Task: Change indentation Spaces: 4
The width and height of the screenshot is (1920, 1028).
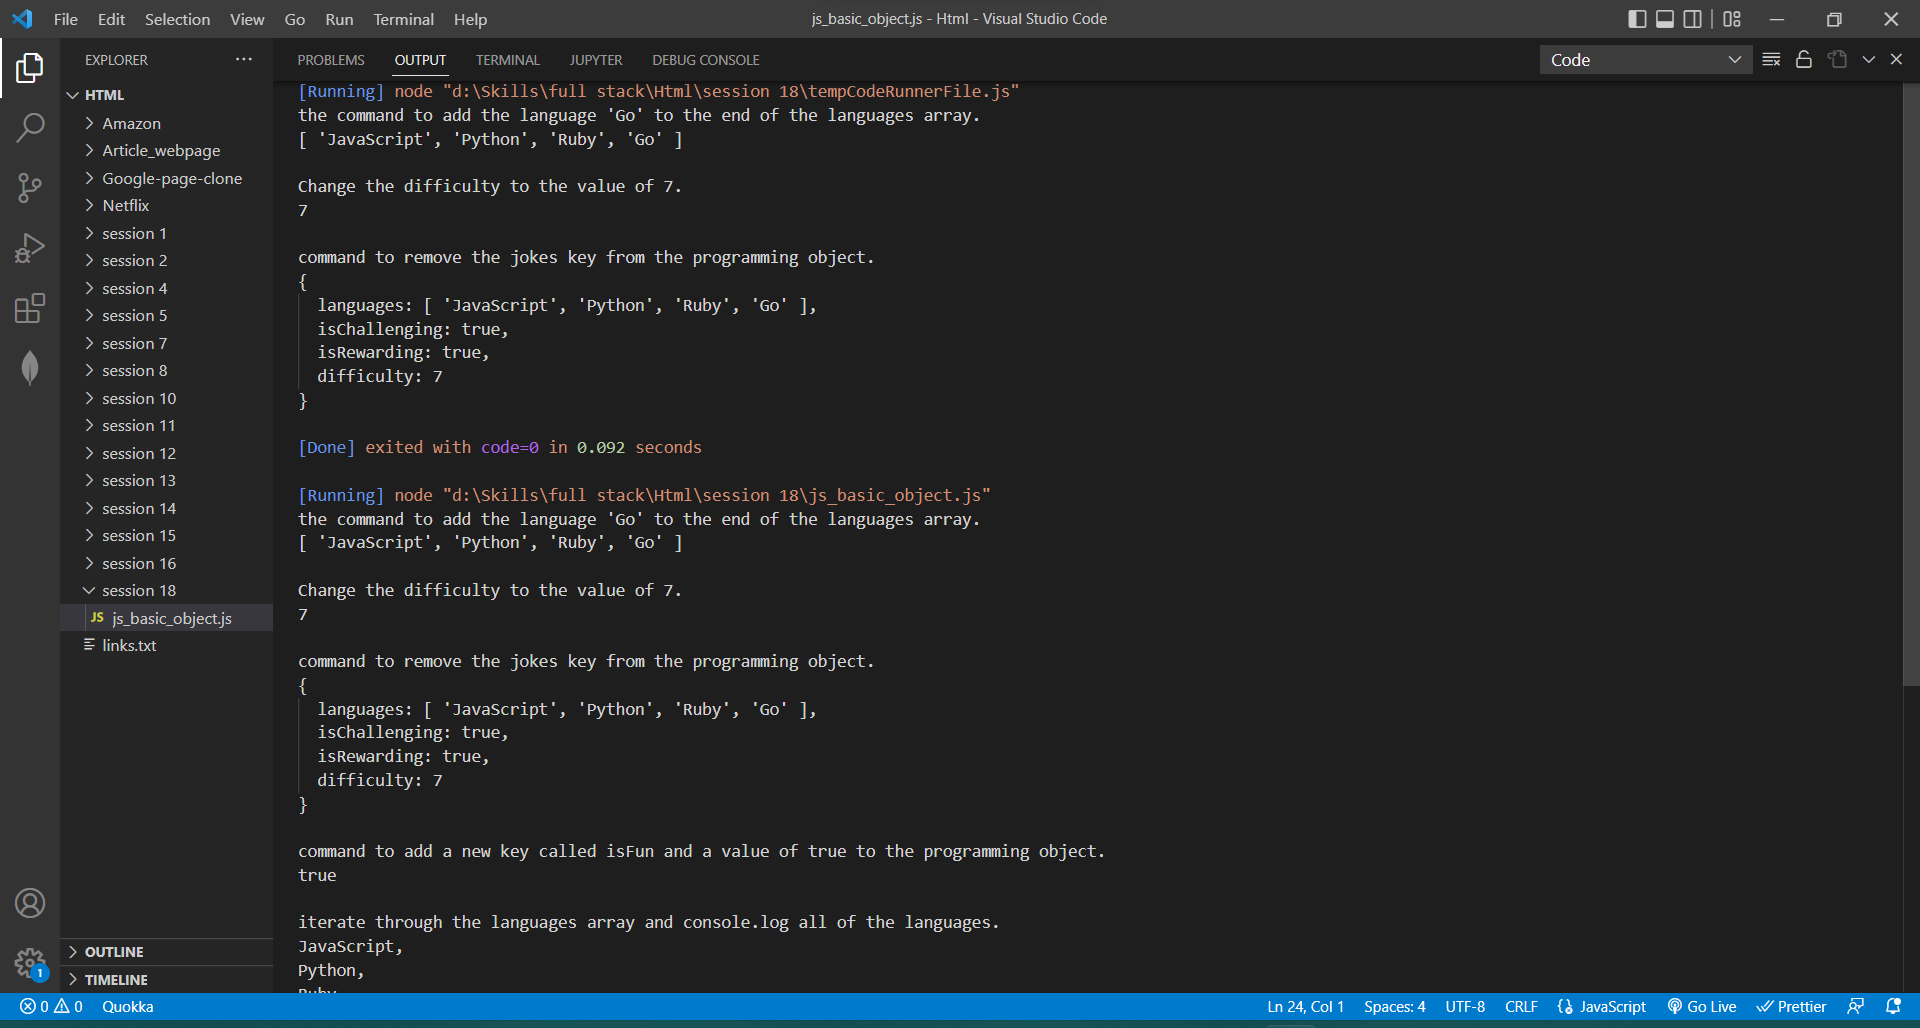Action: pos(1395,1007)
